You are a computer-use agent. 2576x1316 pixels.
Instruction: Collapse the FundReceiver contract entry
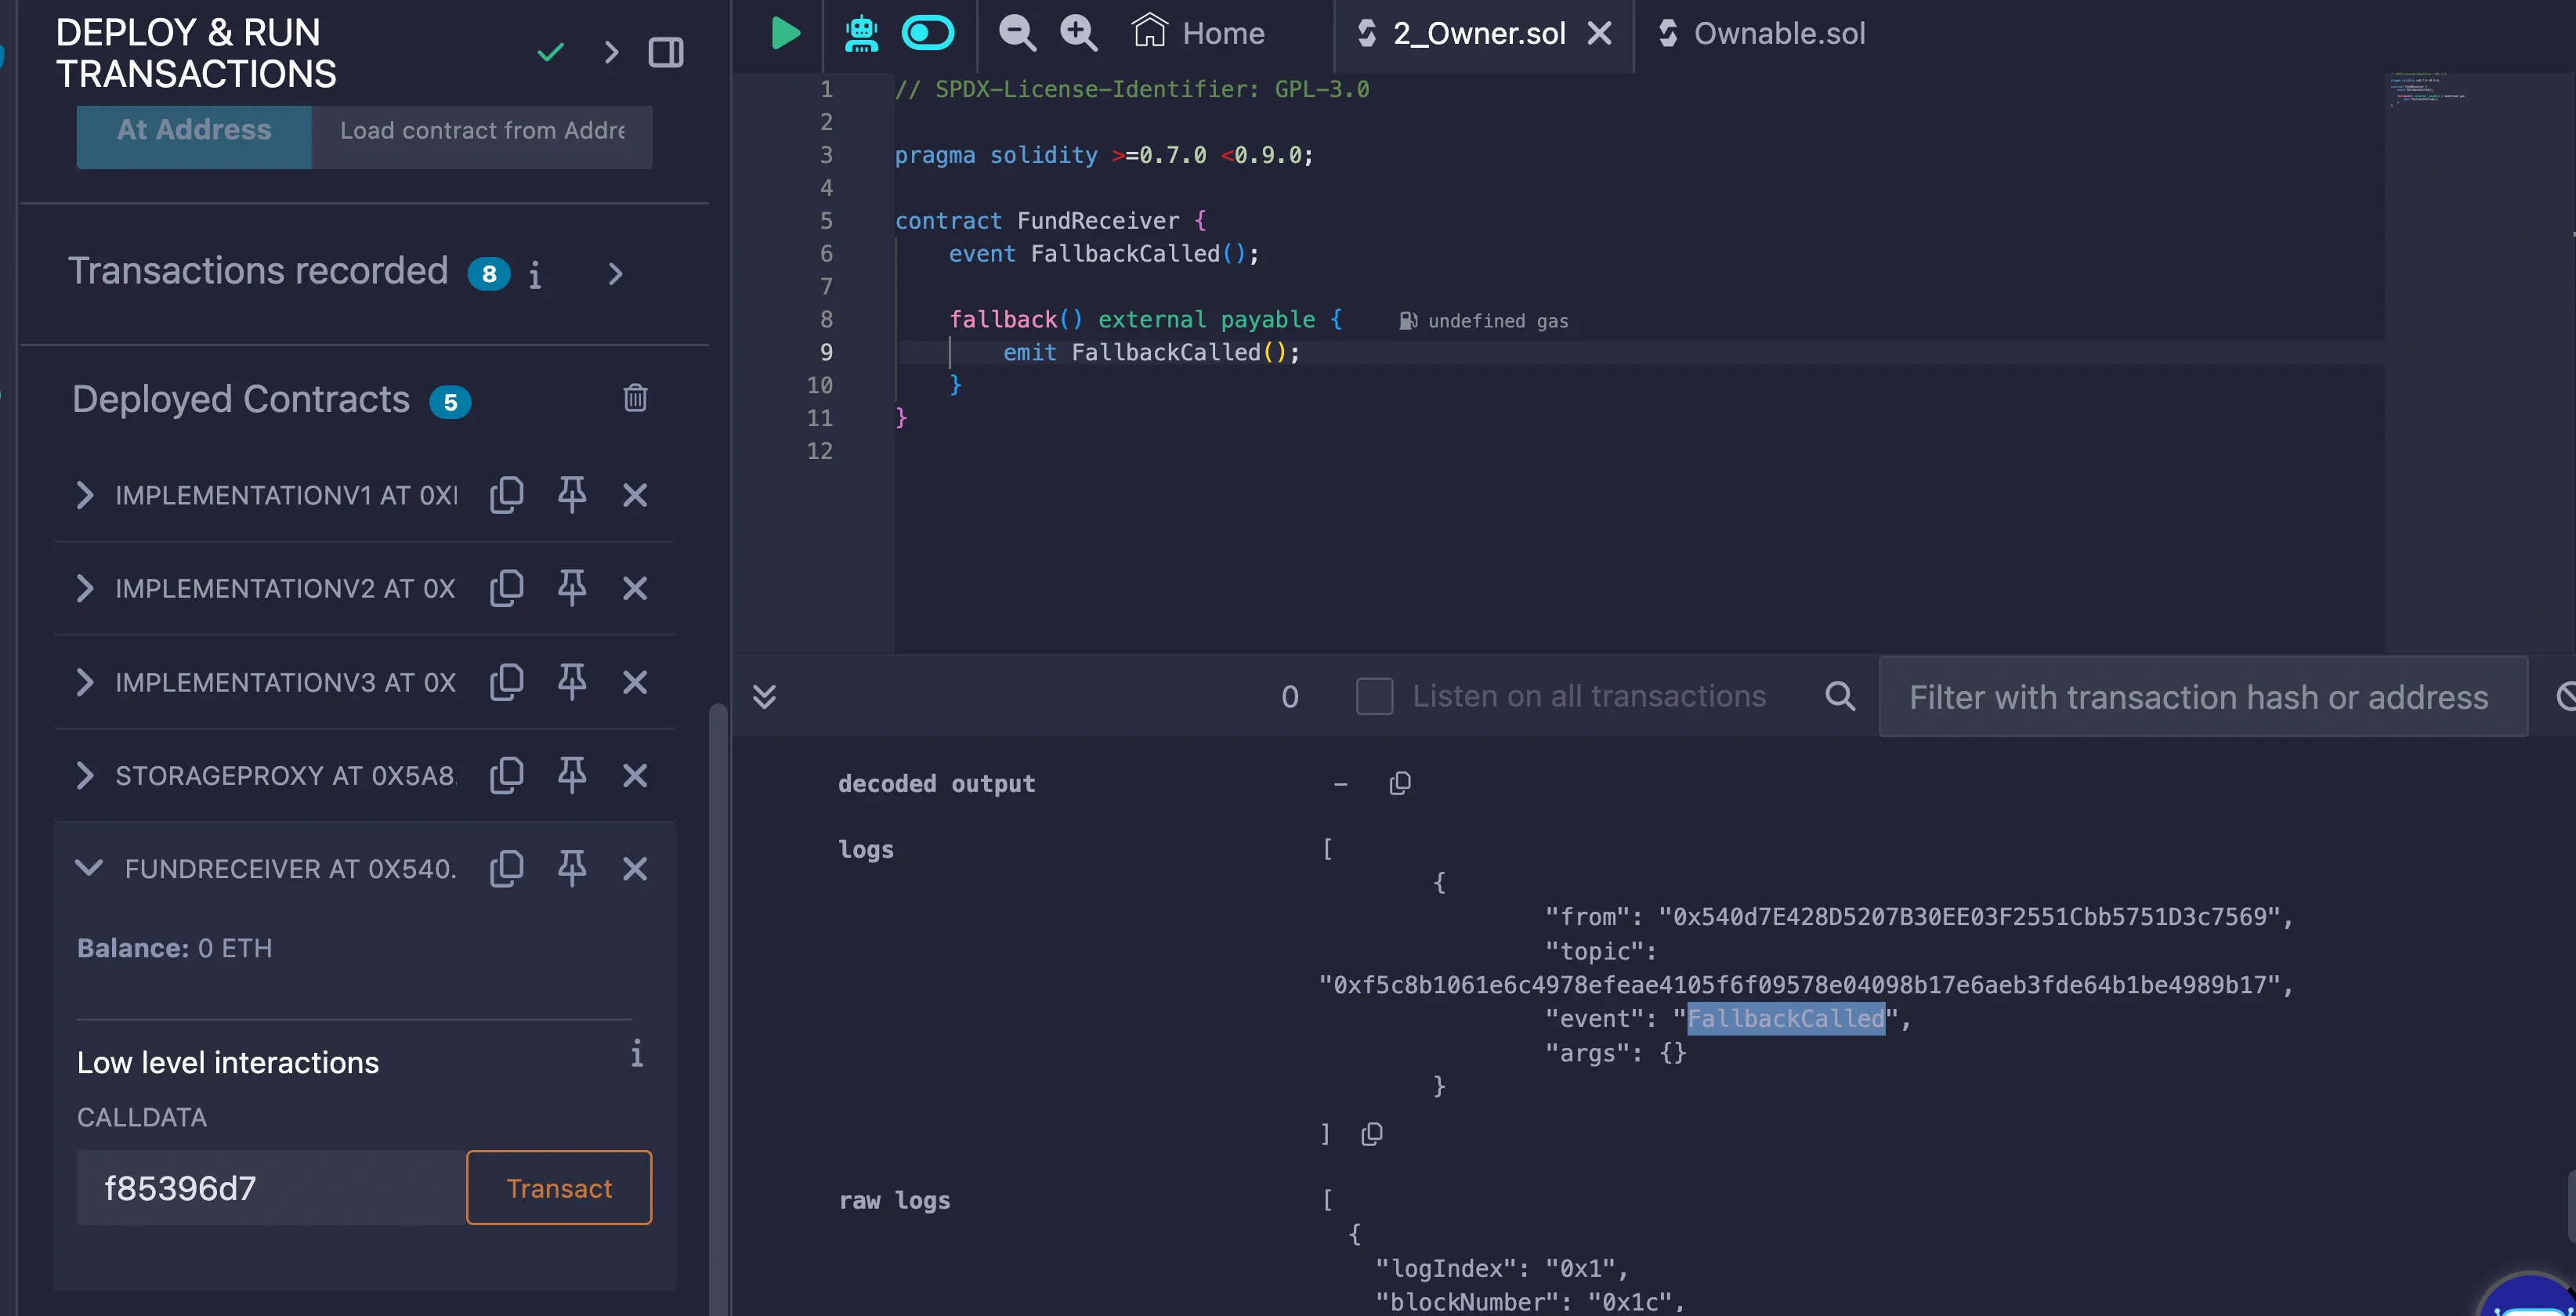coord(88,868)
